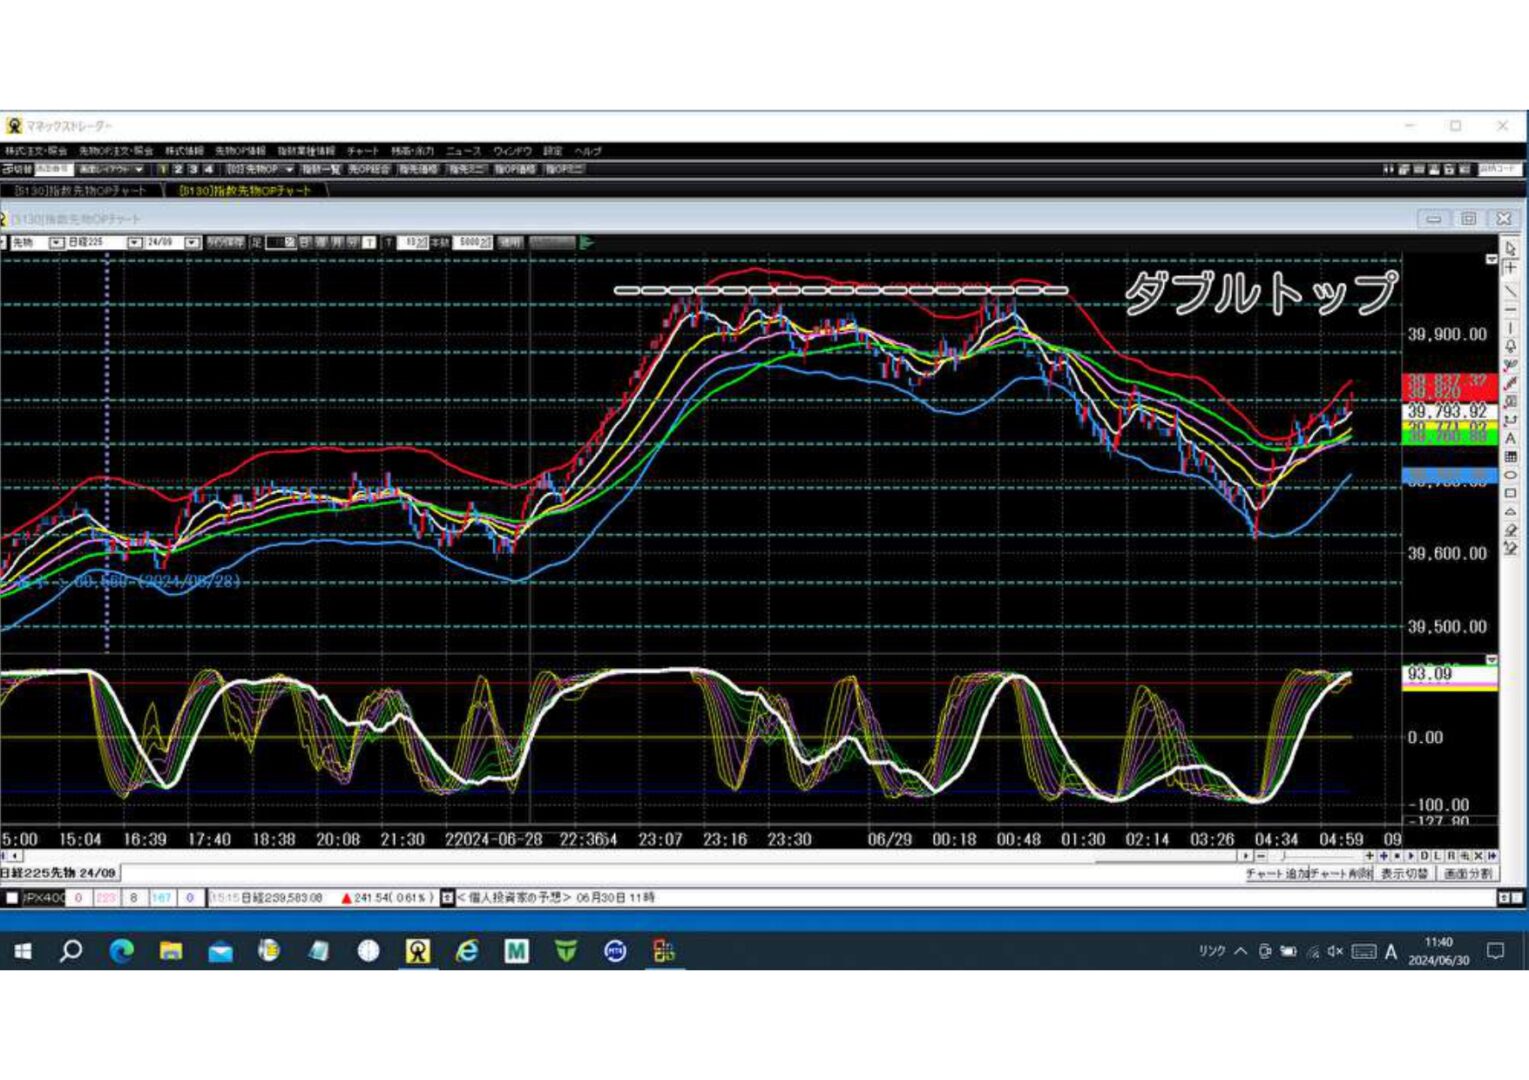Select the arrow pointer tool in drawing toolbar
This screenshot has height=1080, width=1529.
click(1510, 248)
